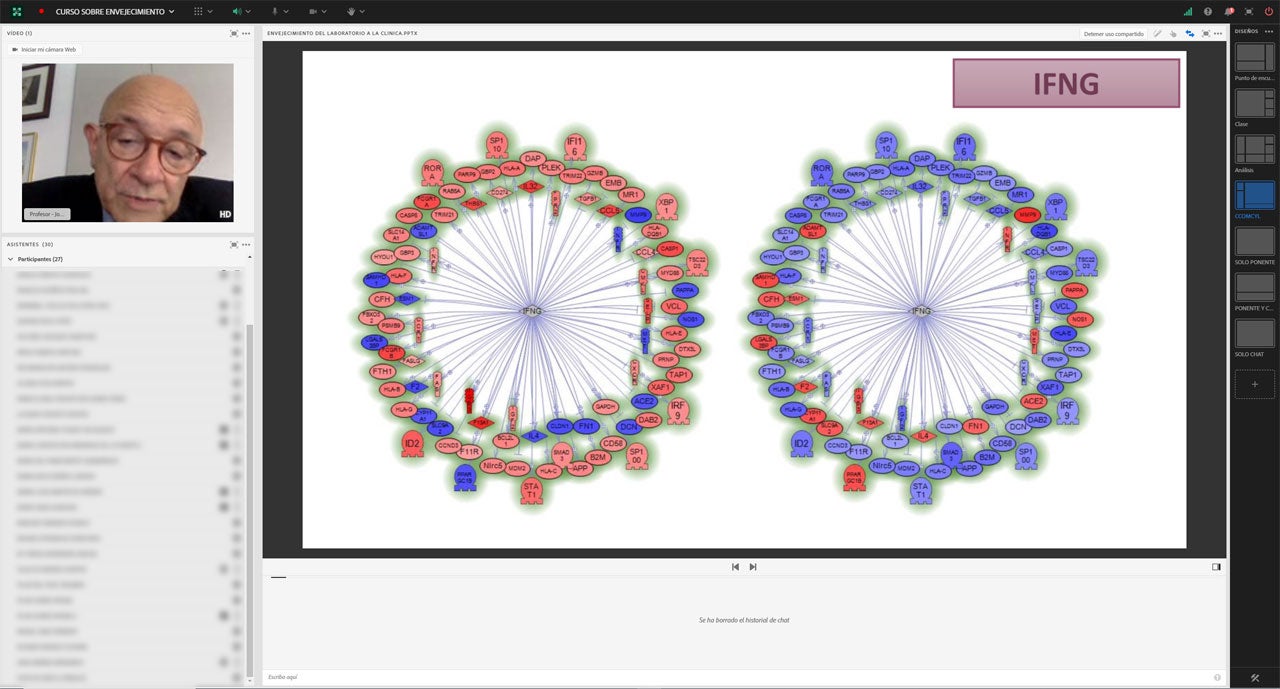Select the Clase layout
Screen dimensions: 1280x689
point(1255,103)
